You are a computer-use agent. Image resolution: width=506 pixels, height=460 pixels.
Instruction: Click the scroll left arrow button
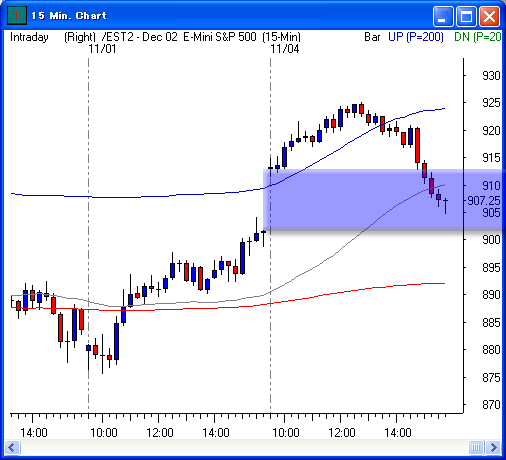coord(12,447)
